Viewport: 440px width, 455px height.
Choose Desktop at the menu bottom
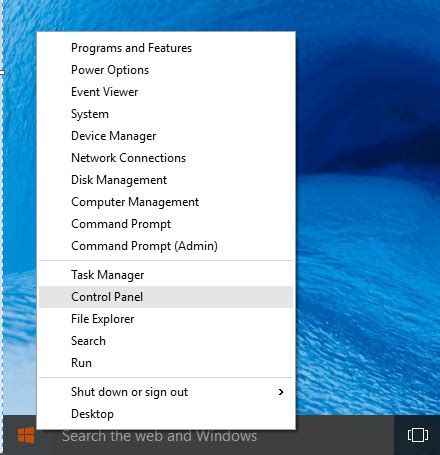pyautogui.click(x=166, y=414)
